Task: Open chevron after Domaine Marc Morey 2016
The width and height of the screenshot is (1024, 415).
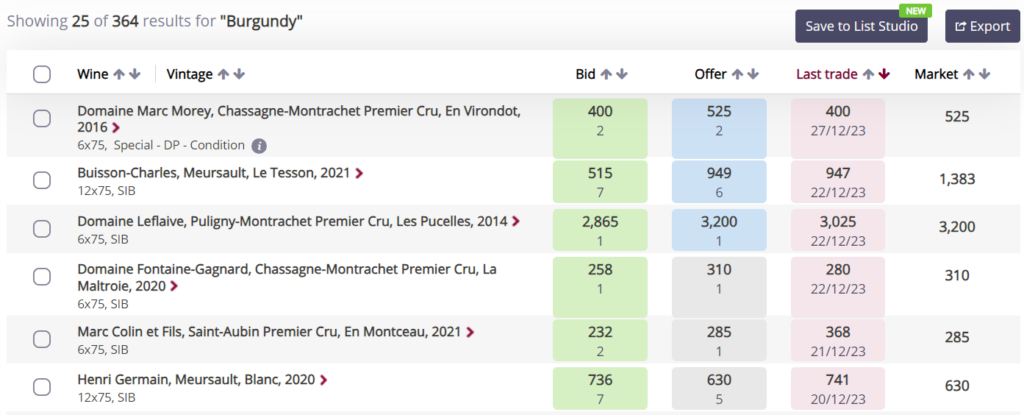Action: [x=116, y=127]
